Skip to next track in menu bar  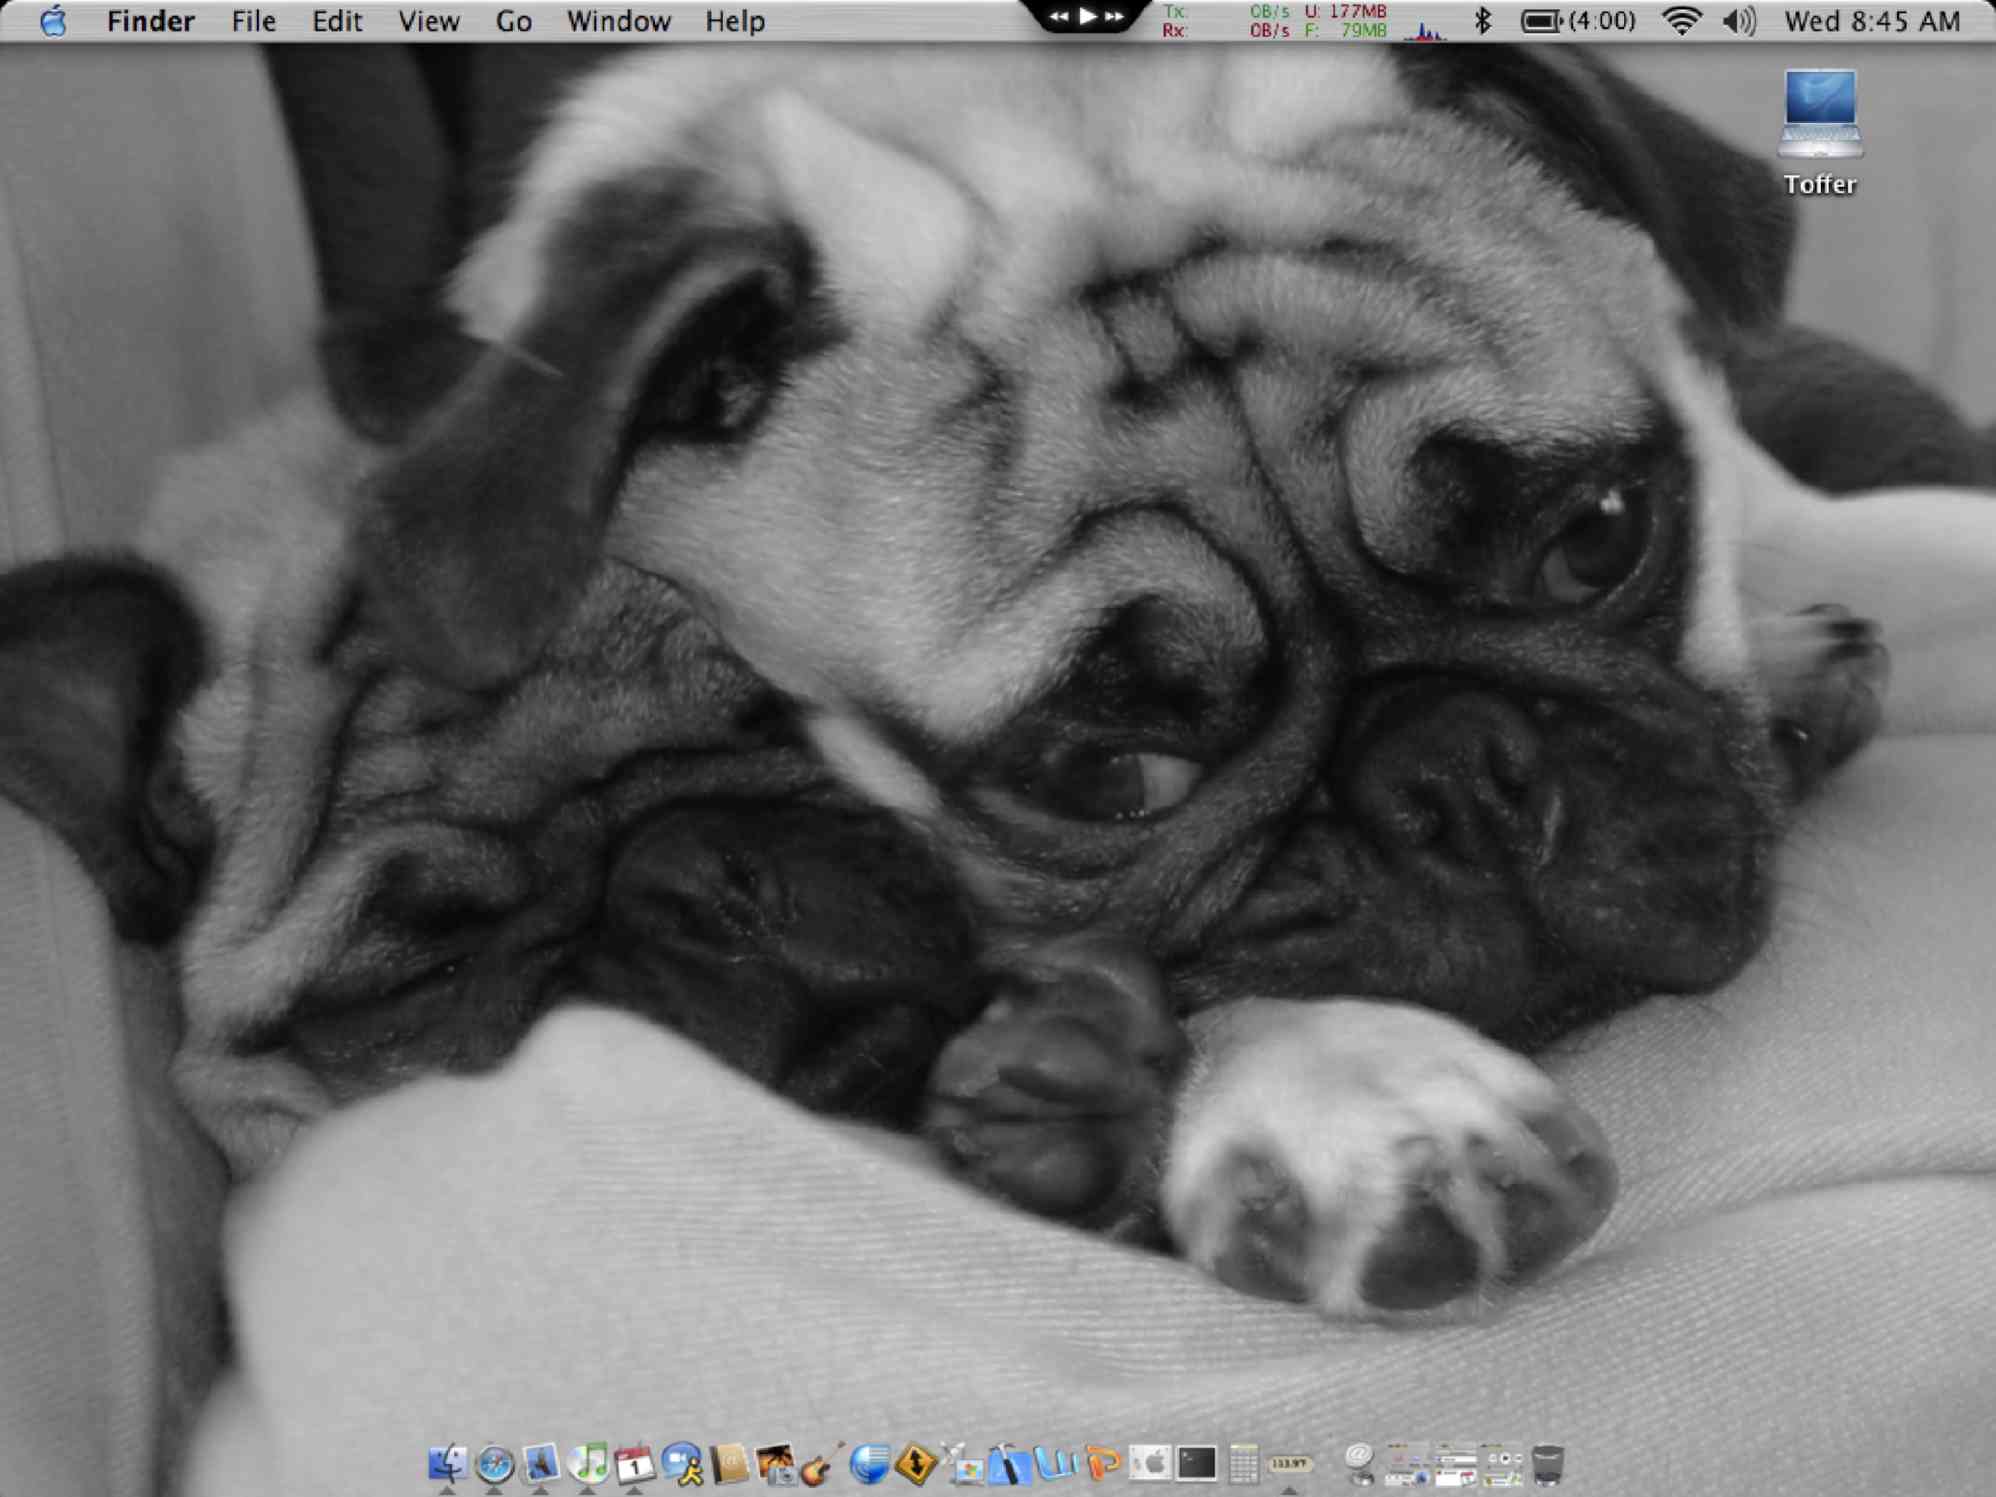click(1115, 16)
